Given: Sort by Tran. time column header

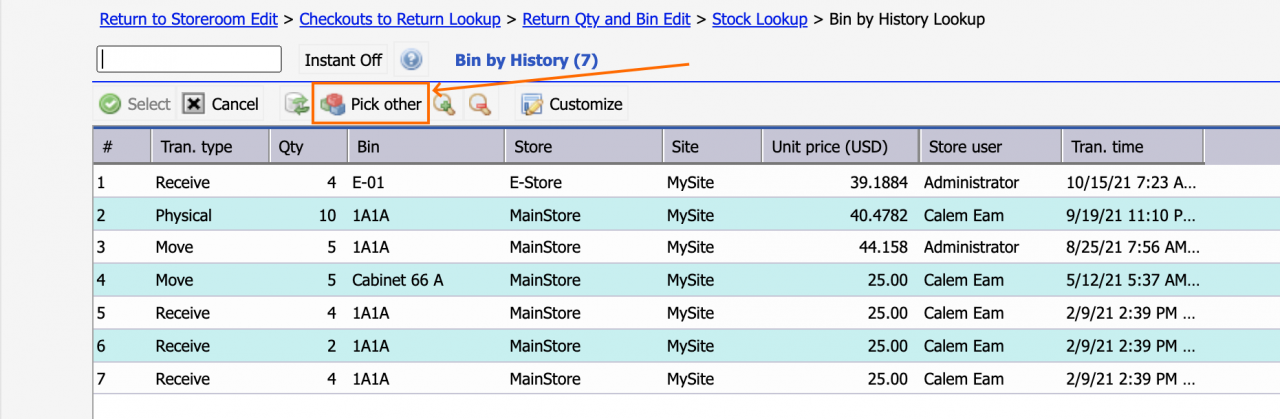Looking at the screenshot, I should pyautogui.click(x=1132, y=147).
